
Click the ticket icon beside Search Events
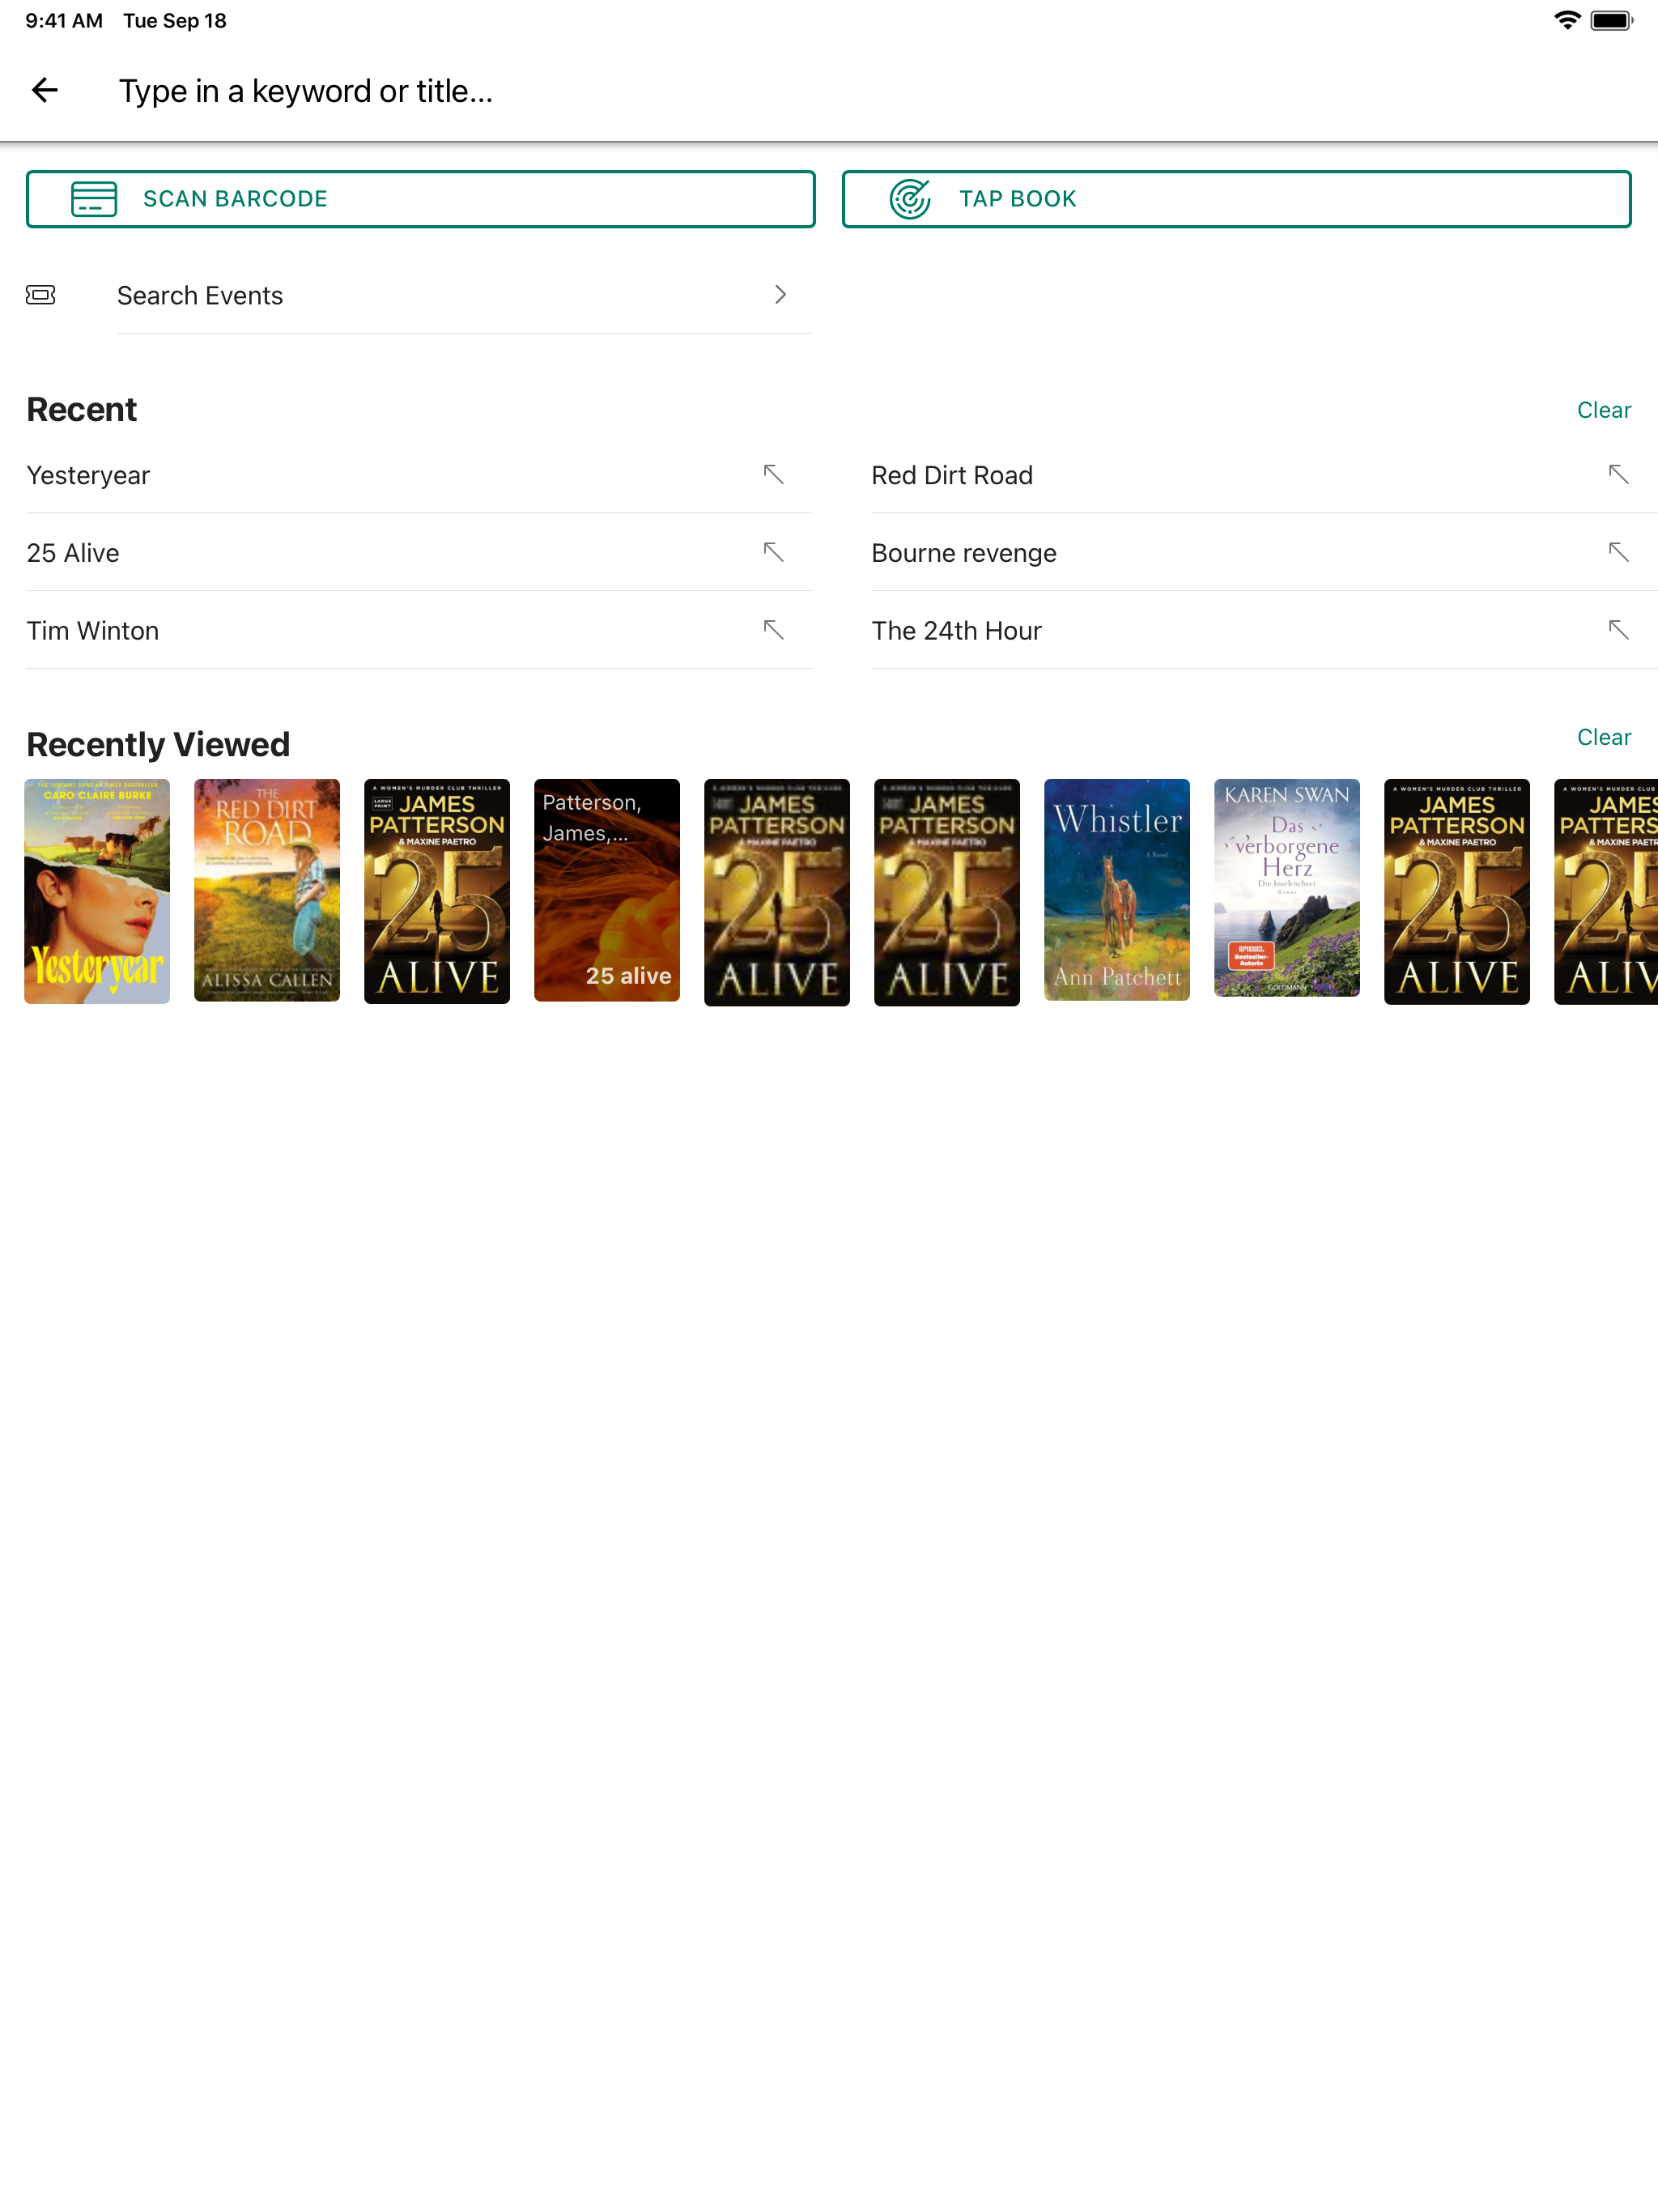click(41, 295)
